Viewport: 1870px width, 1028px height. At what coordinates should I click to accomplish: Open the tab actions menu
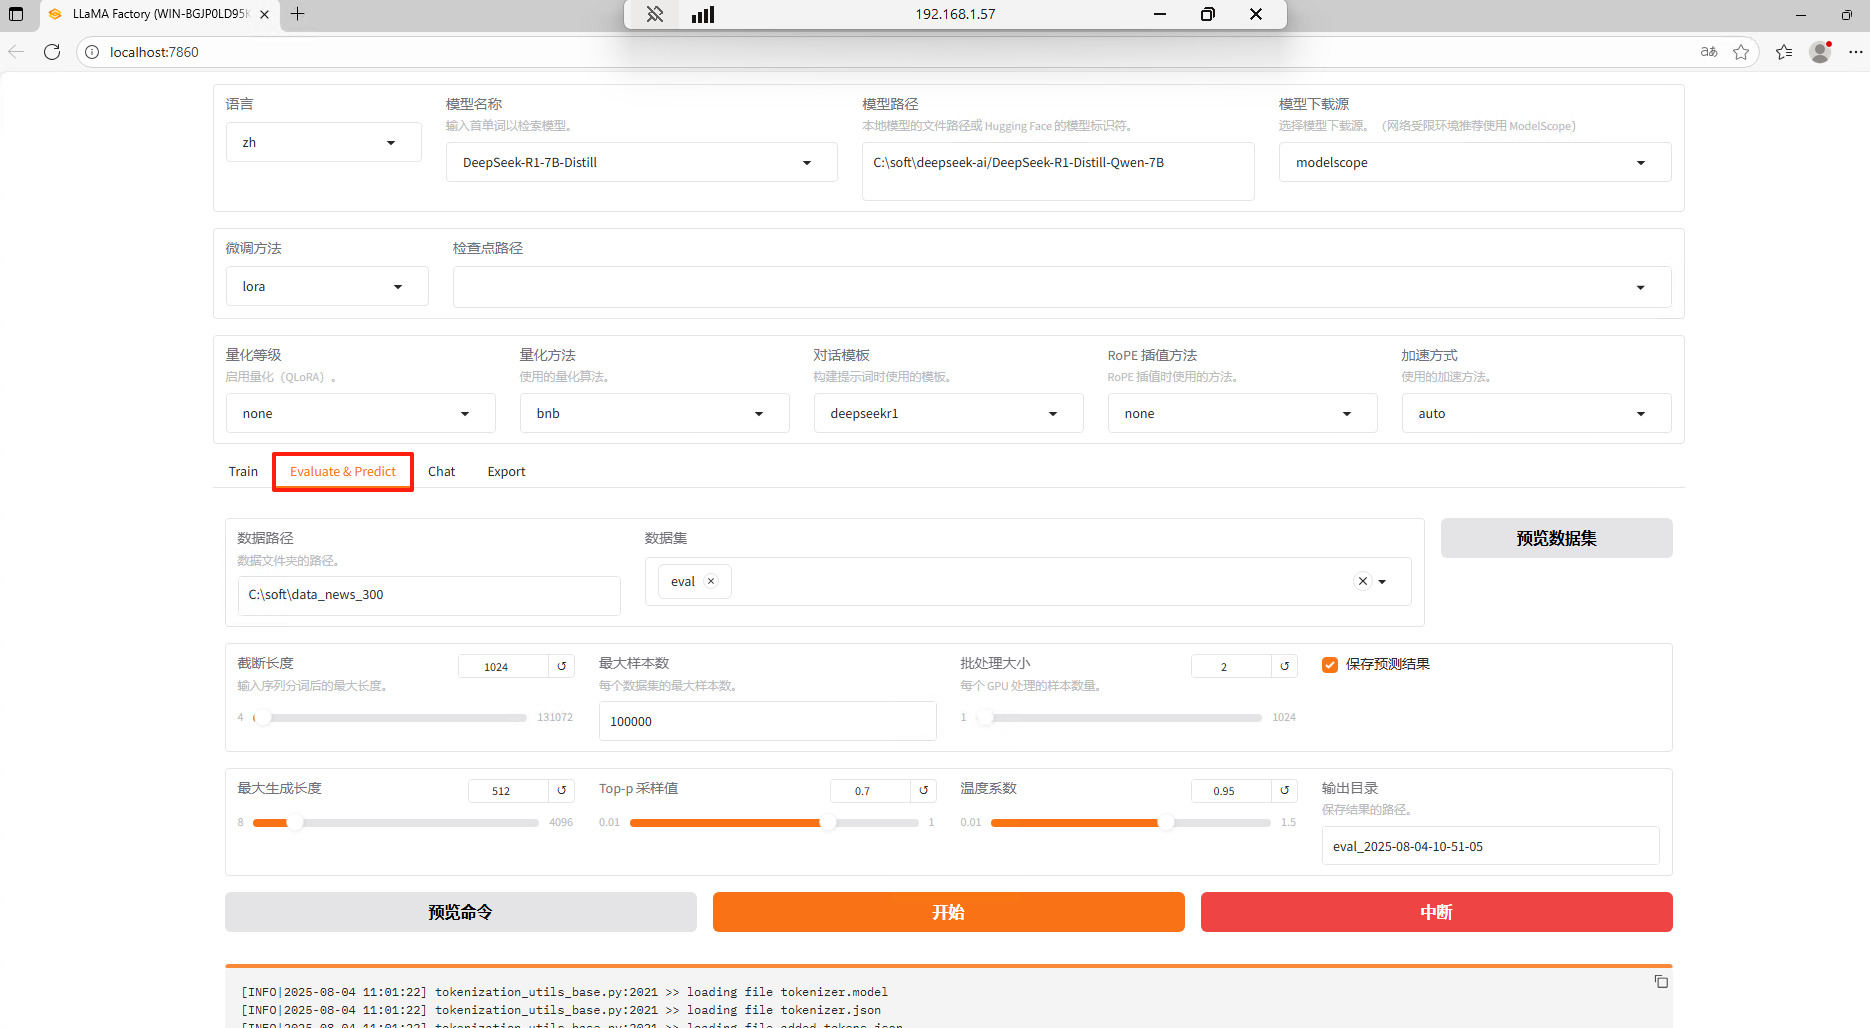click(16, 14)
